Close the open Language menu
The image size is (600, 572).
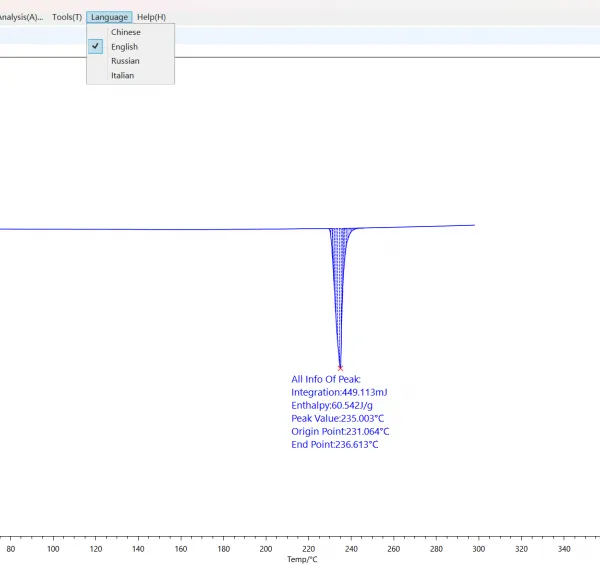point(109,17)
